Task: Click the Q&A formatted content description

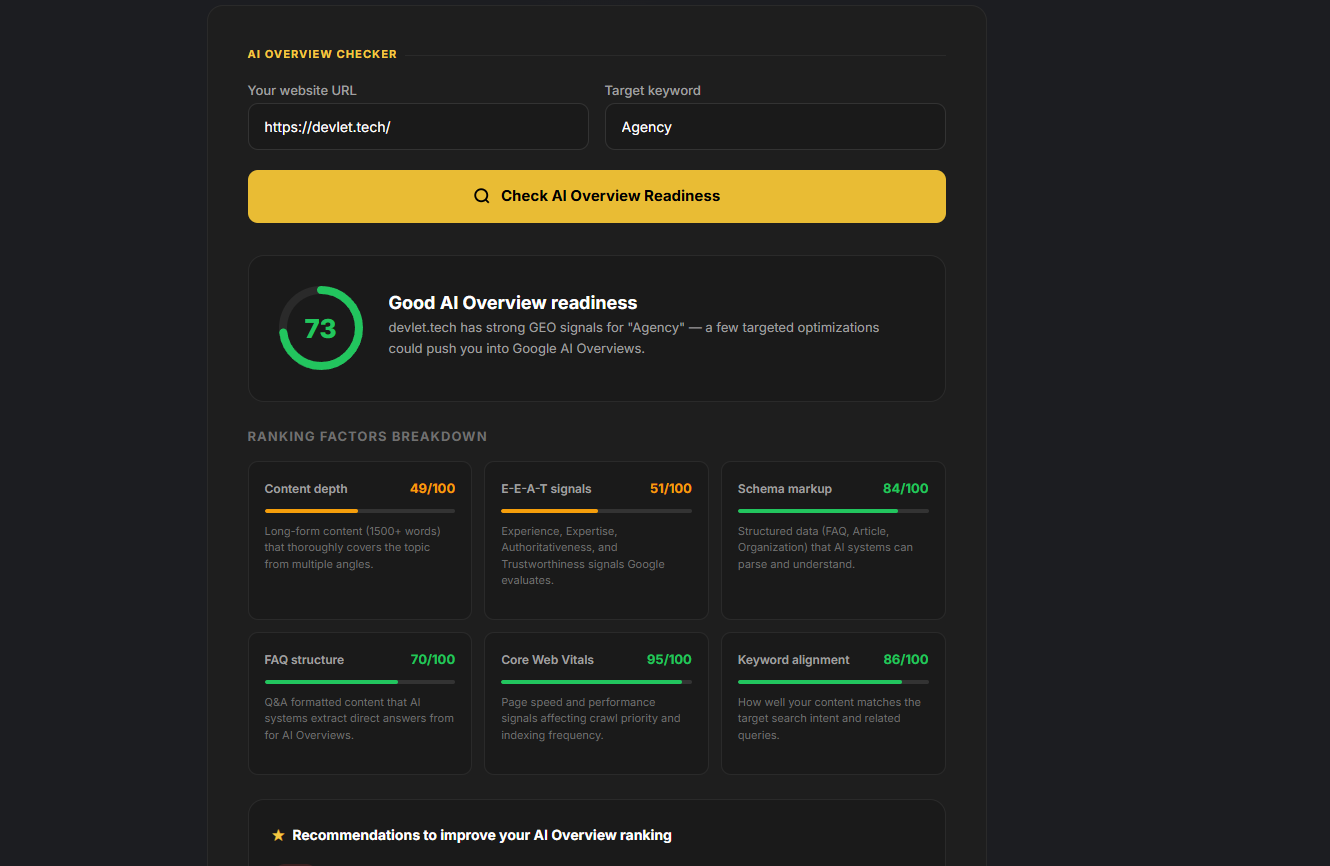Action: 359,718
